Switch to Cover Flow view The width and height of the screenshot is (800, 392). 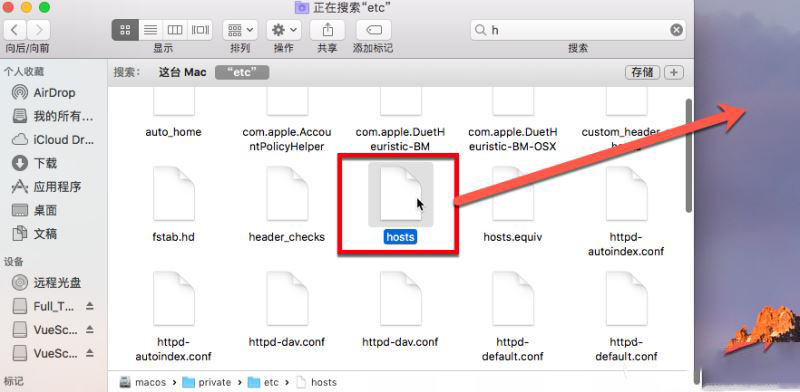199,30
